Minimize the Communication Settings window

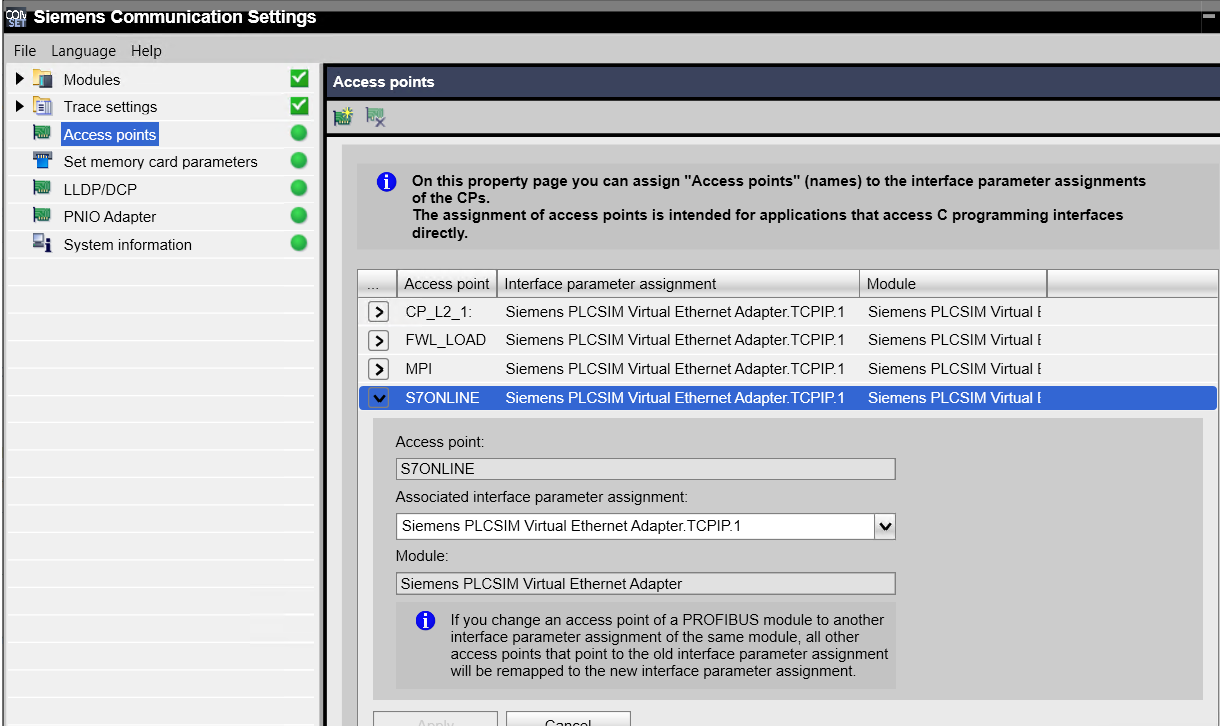[x=1207, y=17]
